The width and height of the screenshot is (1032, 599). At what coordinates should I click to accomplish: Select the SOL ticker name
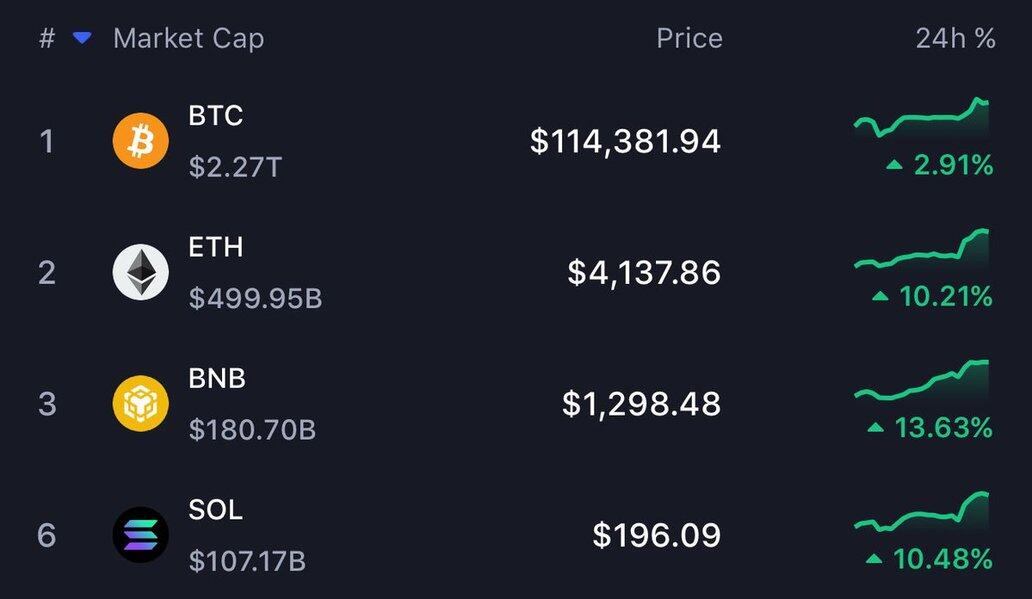tap(215, 509)
